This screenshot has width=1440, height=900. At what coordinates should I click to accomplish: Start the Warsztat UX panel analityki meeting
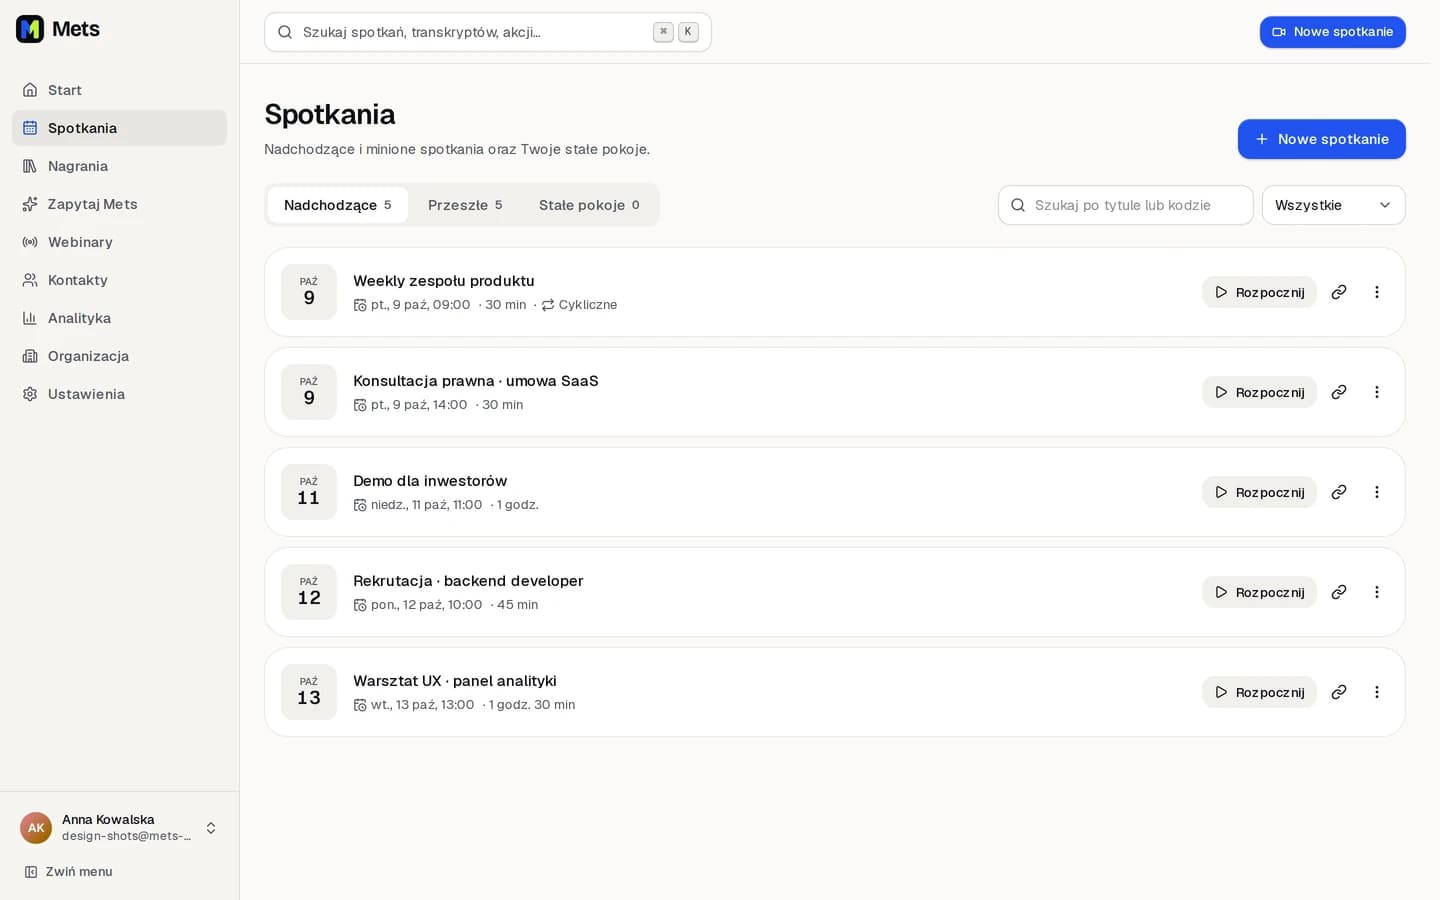pos(1259,692)
